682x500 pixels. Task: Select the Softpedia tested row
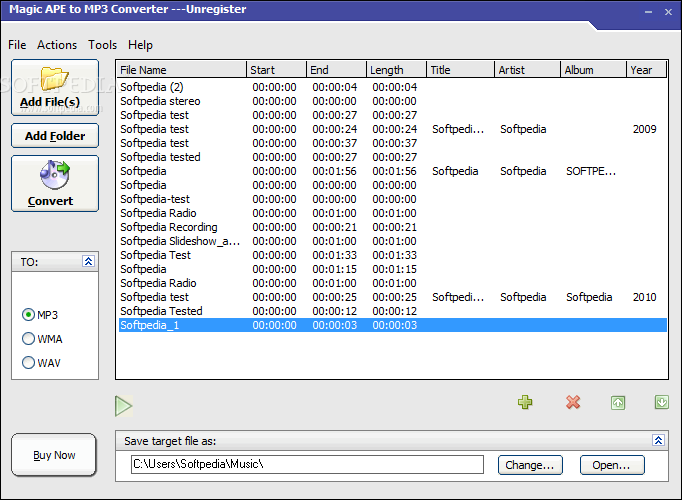pyautogui.click(x=392, y=157)
